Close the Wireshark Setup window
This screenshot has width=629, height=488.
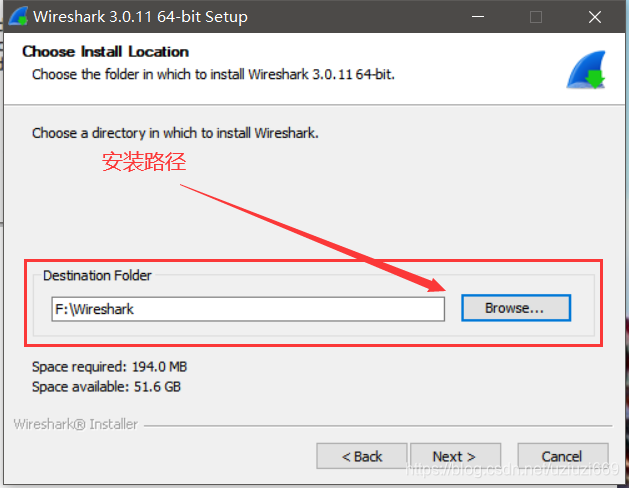pyautogui.click(x=595, y=17)
